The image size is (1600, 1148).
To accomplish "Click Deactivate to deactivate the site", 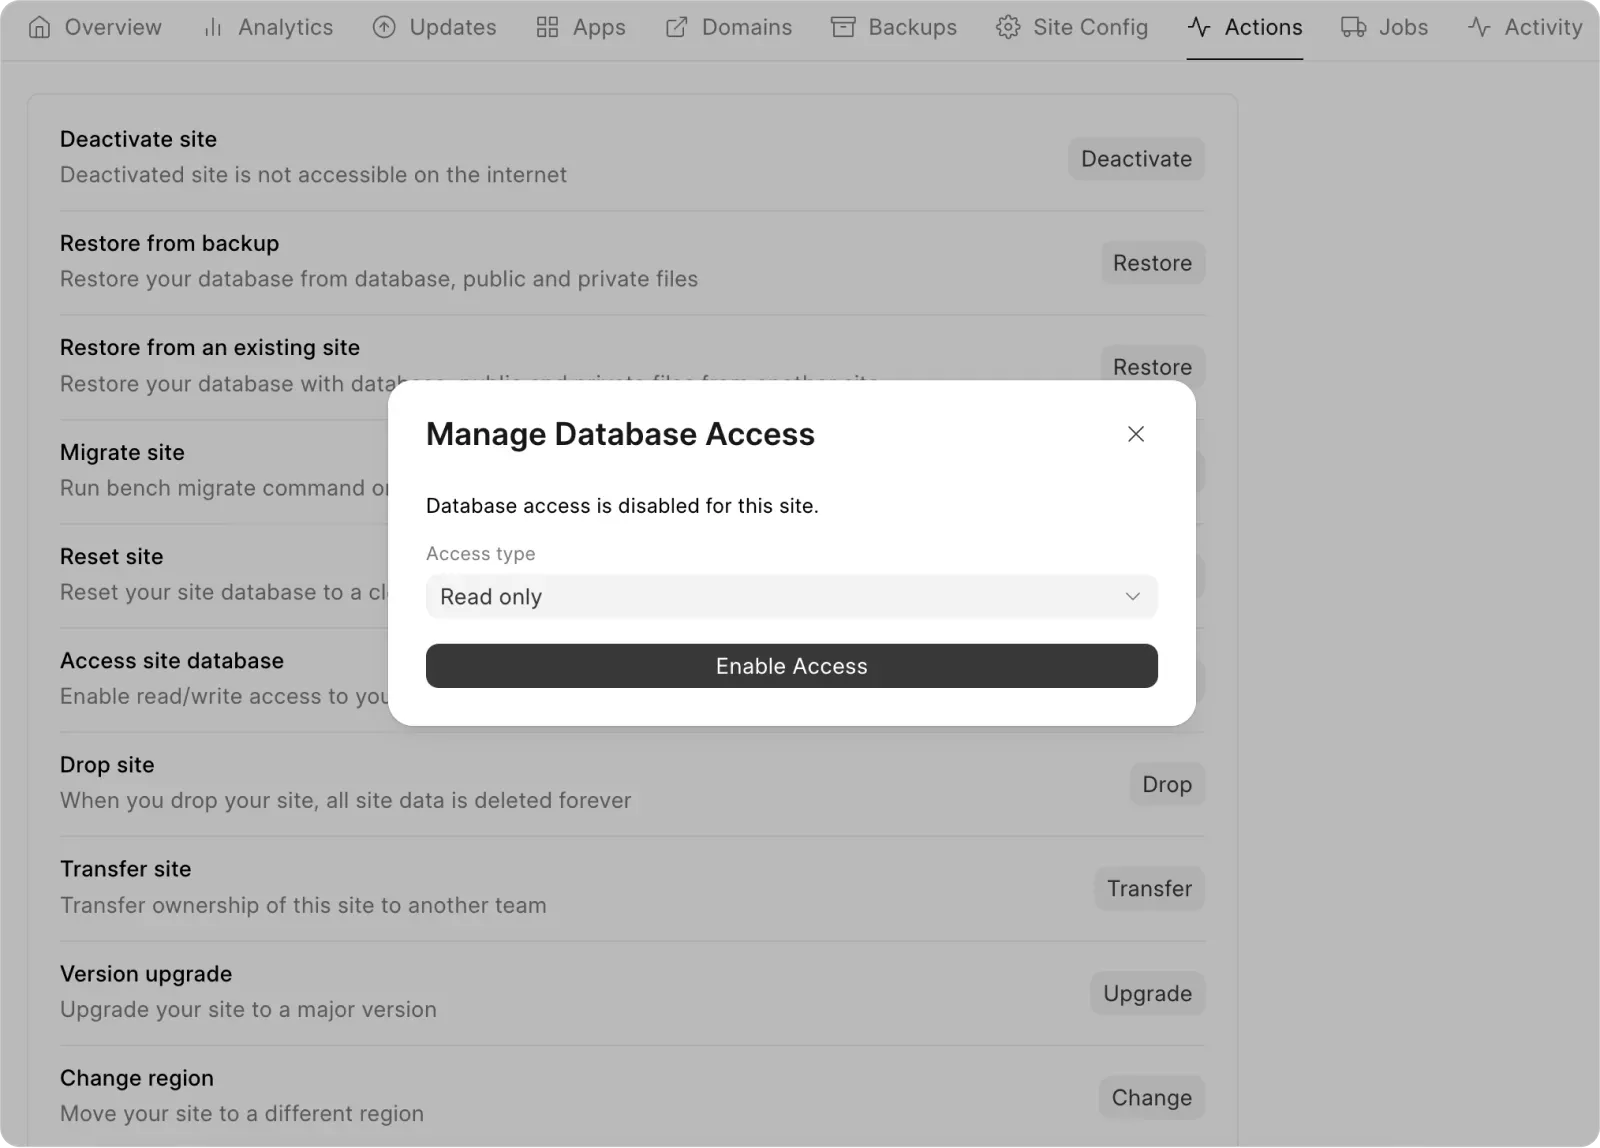I will [1135, 158].
